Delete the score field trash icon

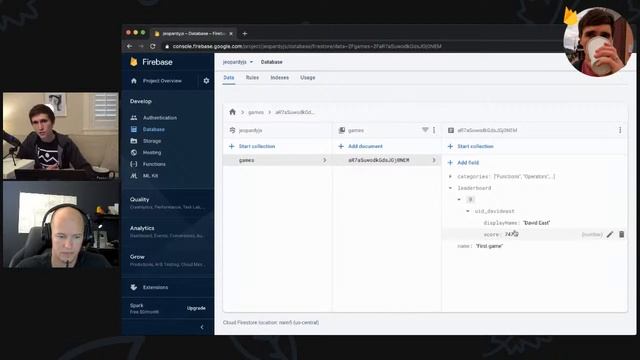pos(622,234)
